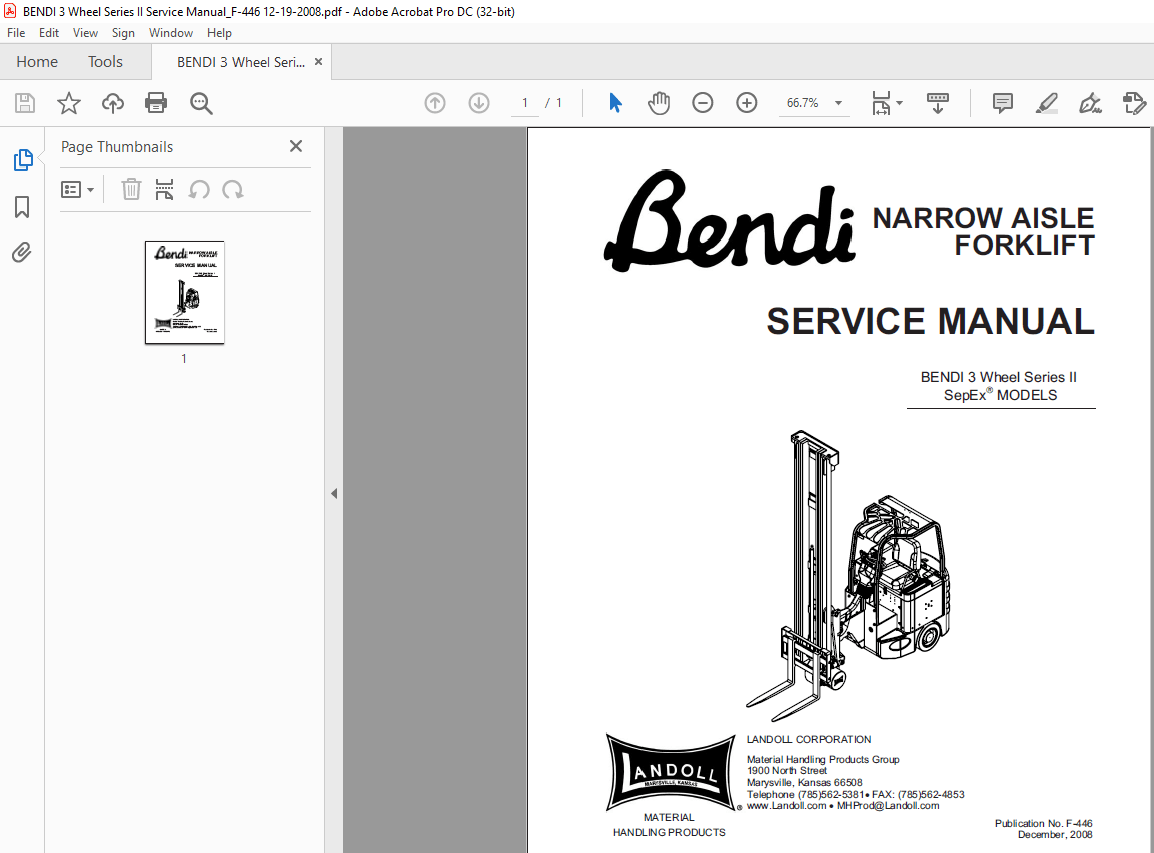
Task: Share the file via Adobe cloud
Action: point(112,102)
